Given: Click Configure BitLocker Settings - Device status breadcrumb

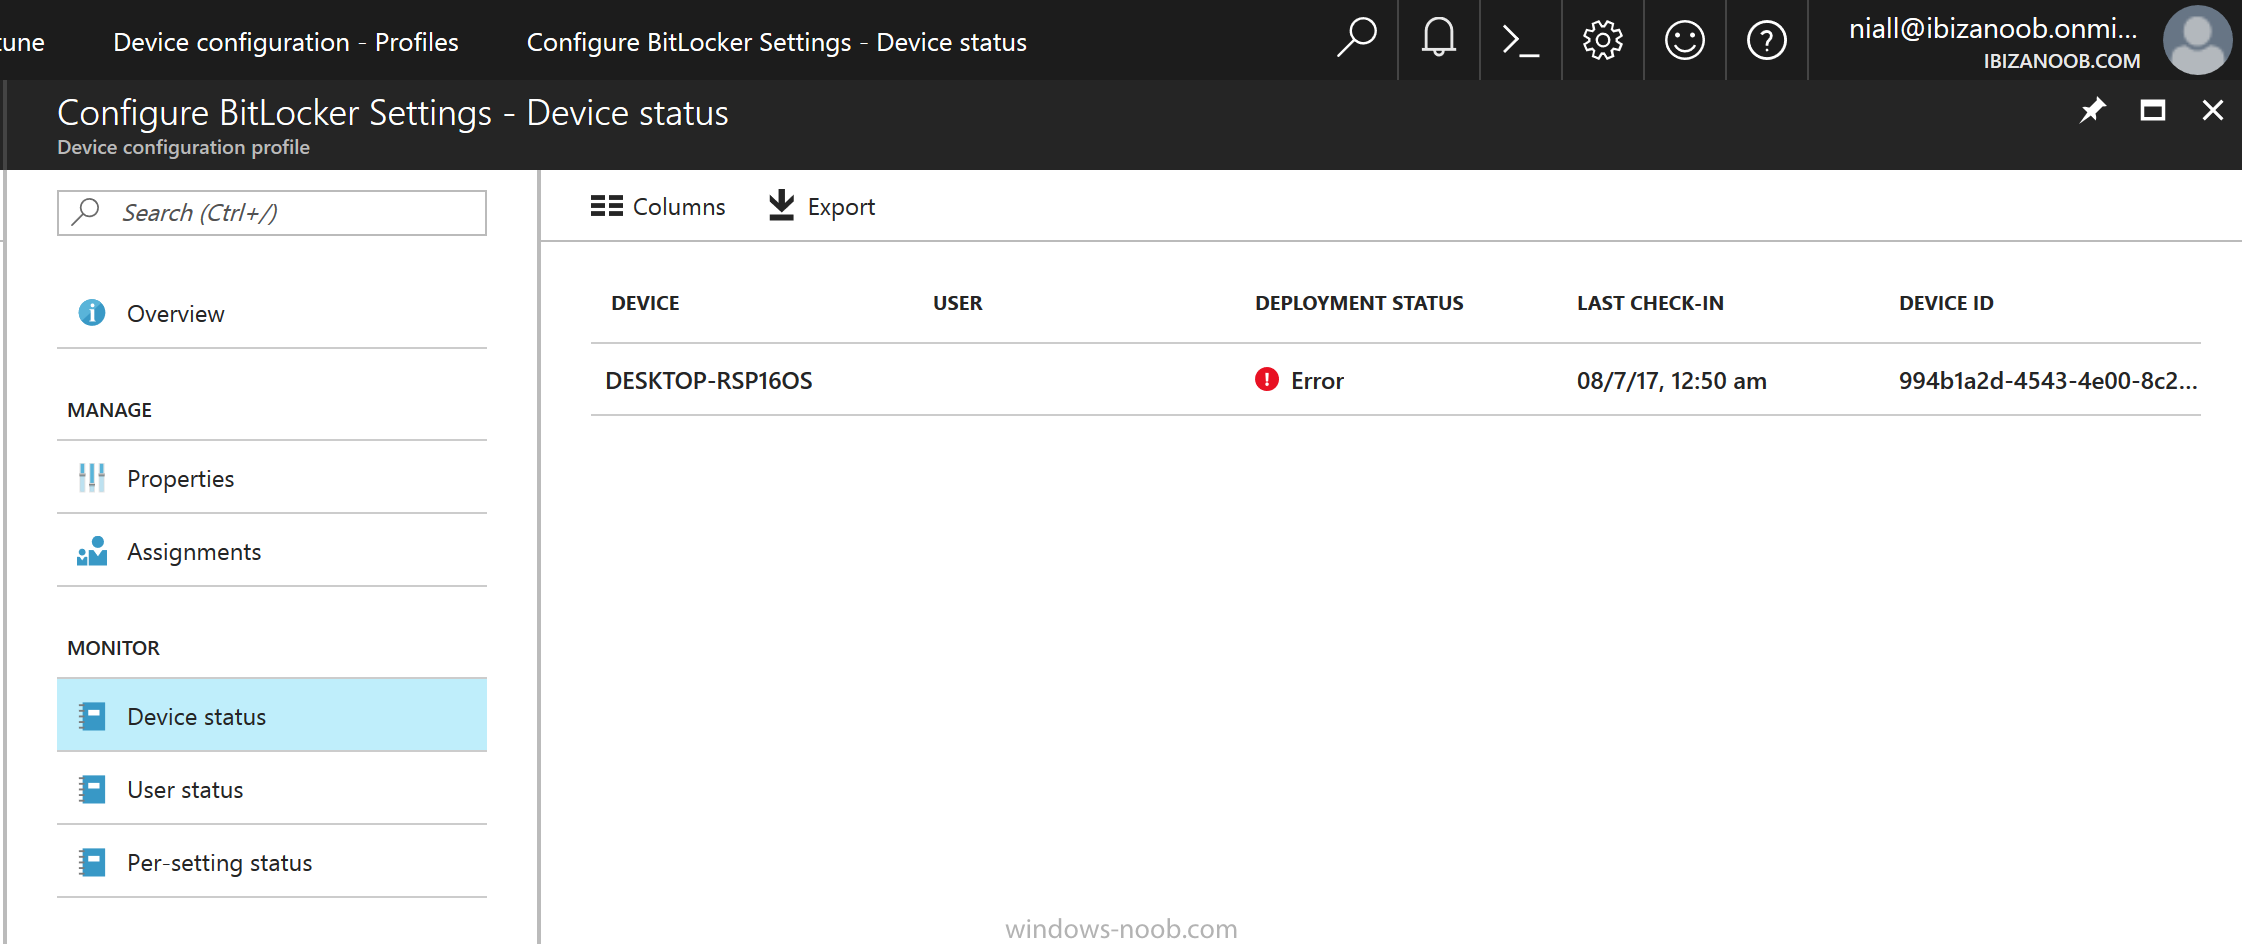Looking at the screenshot, I should pyautogui.click(x=777, y=42).
